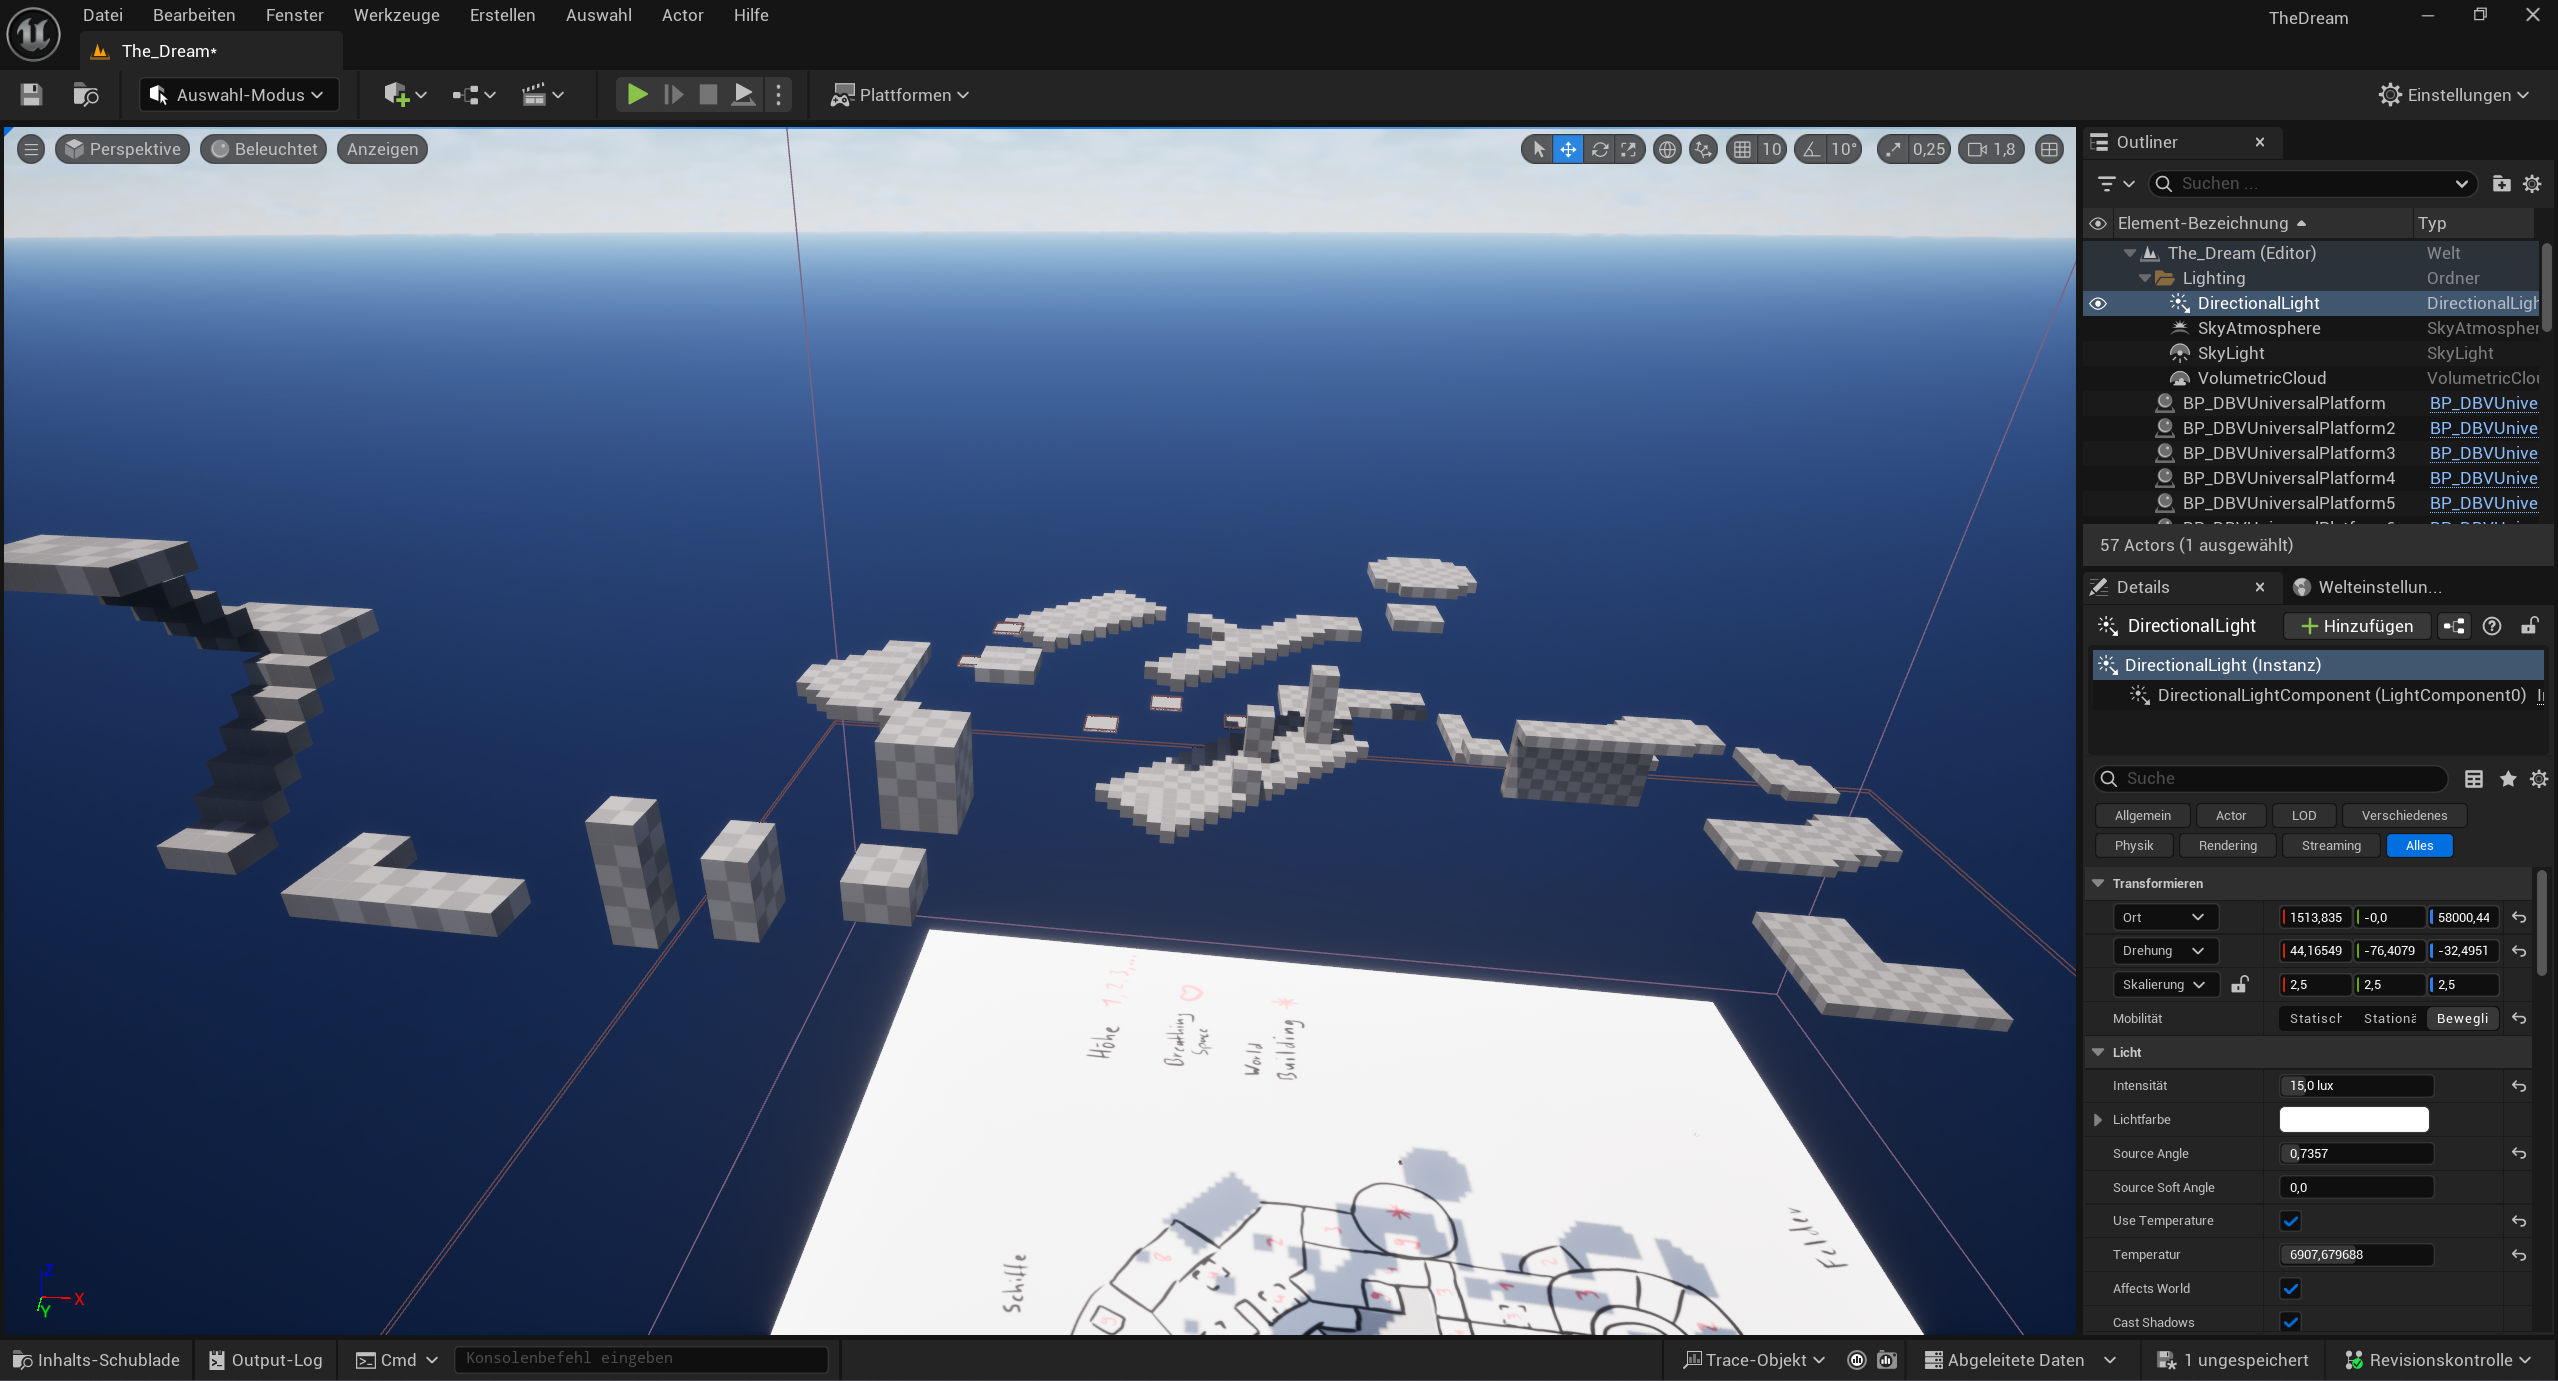
Task: Uncheck Cast Shadows checkbox
Action: click(x=2291, y=1322)
